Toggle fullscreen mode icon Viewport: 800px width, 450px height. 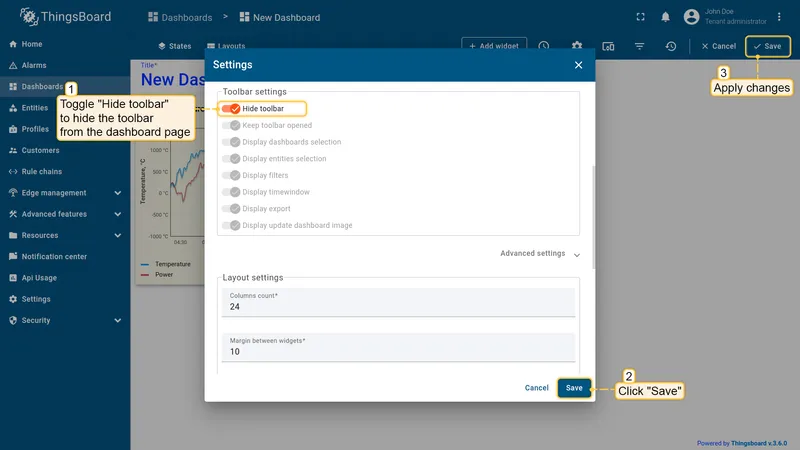click(x=640, y=17)
